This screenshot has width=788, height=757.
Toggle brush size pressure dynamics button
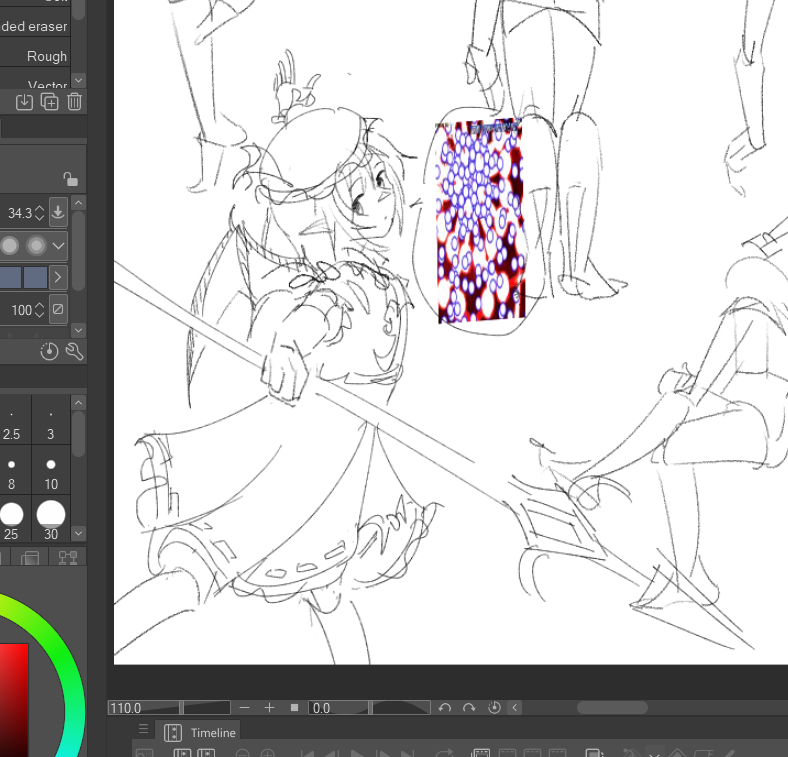58,212
